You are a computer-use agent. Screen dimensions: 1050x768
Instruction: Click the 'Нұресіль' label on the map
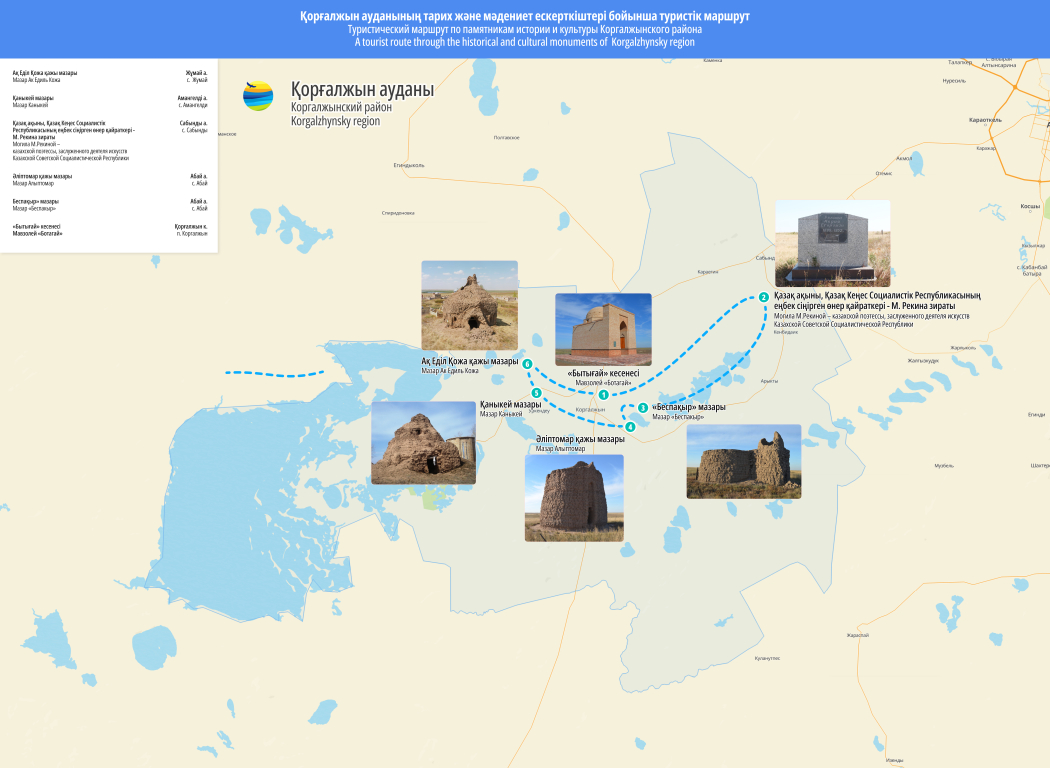954,80
